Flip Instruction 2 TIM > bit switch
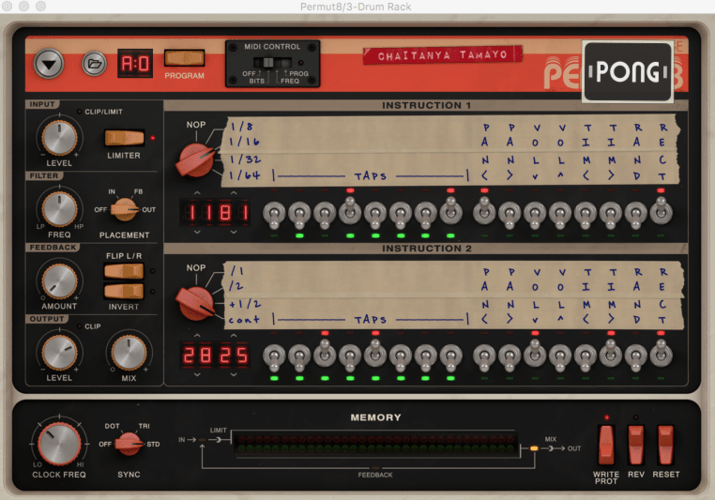This screenshot has width=715, height=500. coord(611,354)
